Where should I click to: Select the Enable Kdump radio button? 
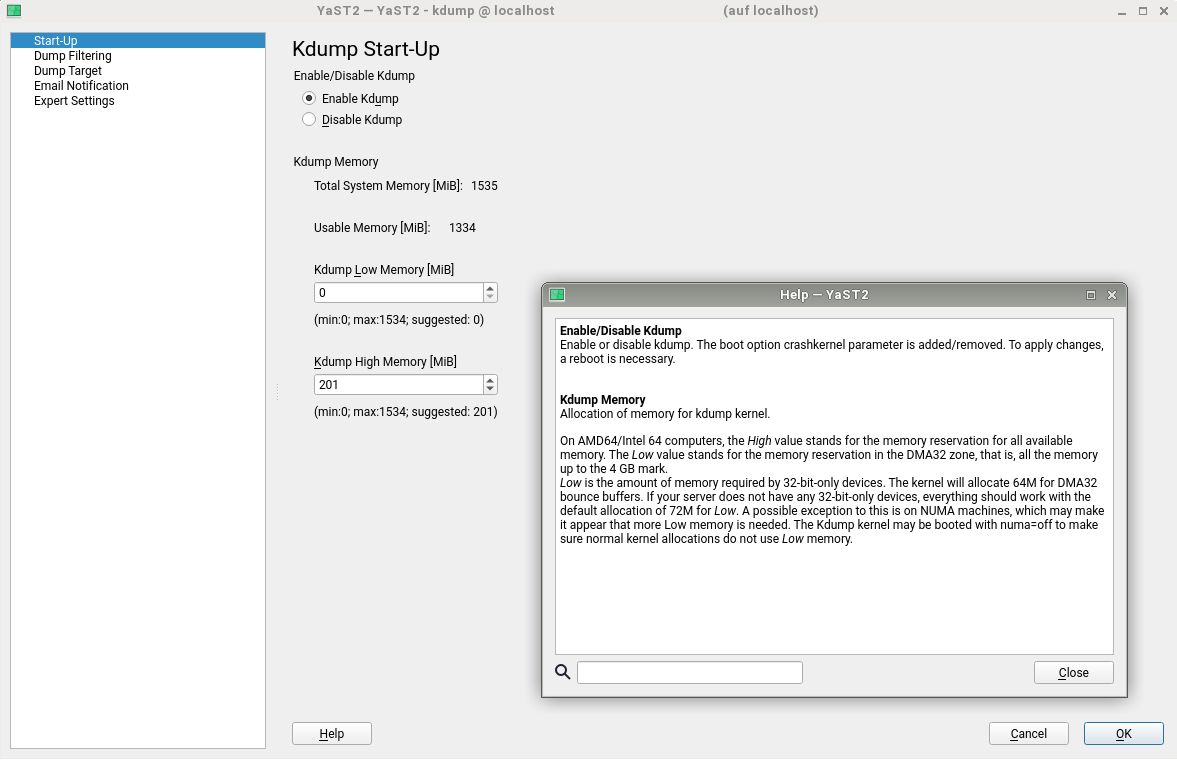(x=309, y=99)
